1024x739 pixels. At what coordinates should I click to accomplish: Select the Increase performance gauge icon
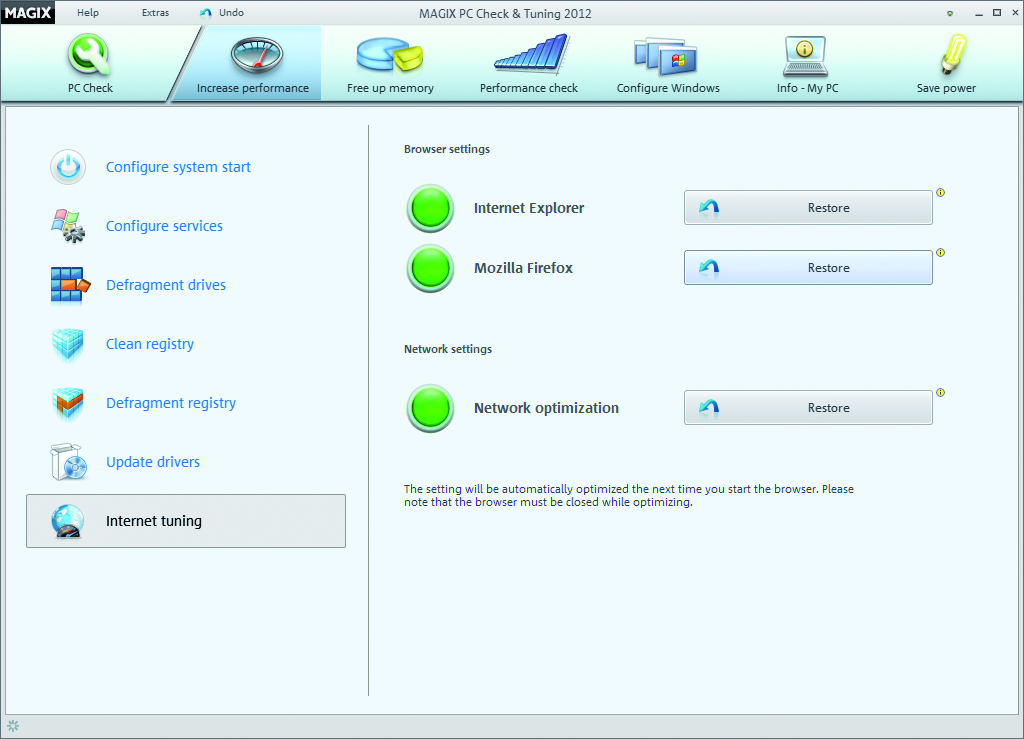[257, 55]
